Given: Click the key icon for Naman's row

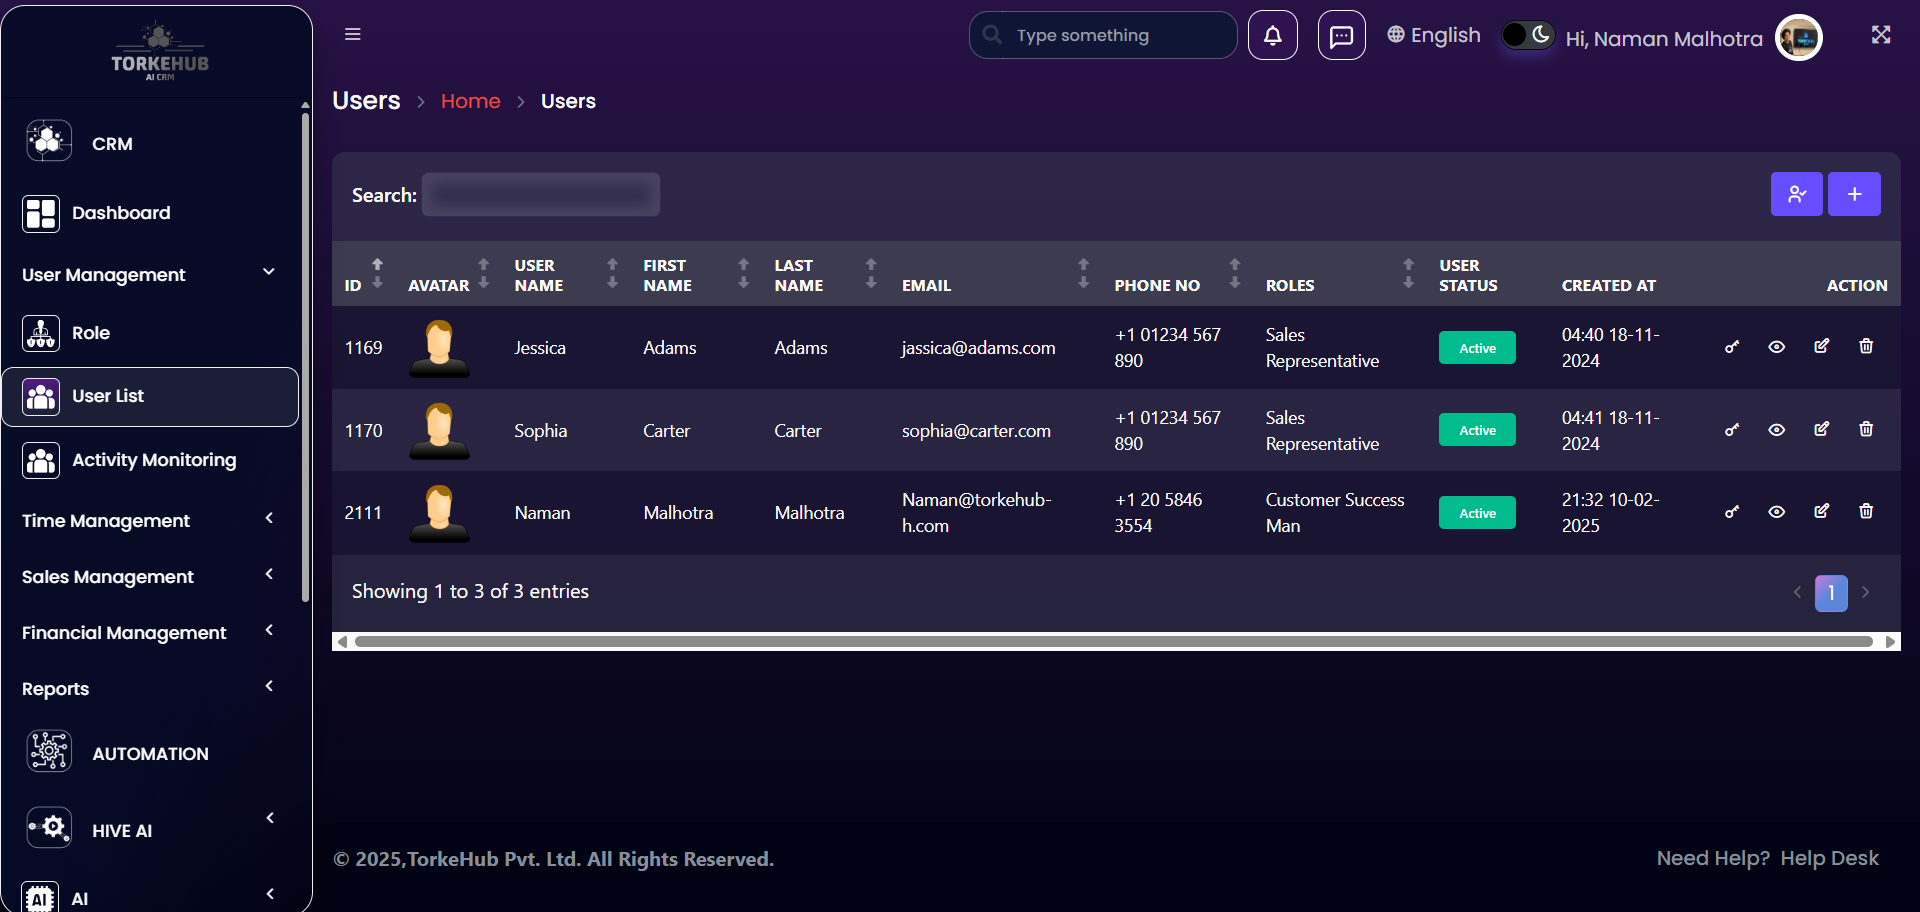Looking at the screenshot, I should click(x=1731, y=512).
